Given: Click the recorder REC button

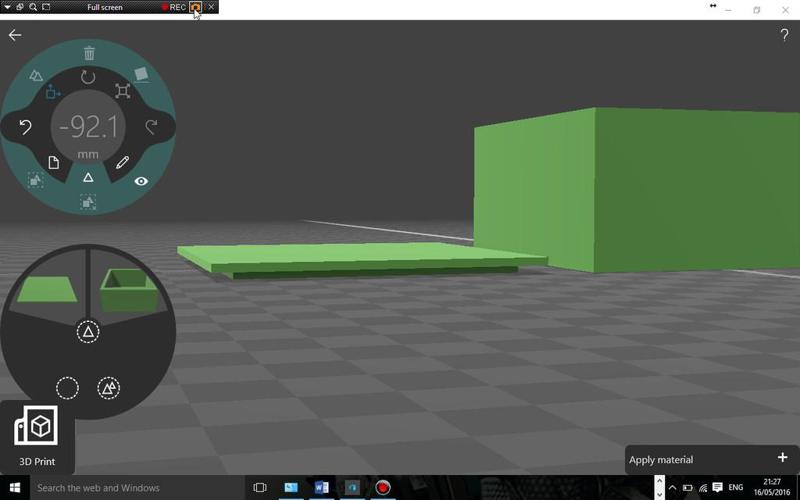Looking at the screenshot, I should tap(174, 7).
